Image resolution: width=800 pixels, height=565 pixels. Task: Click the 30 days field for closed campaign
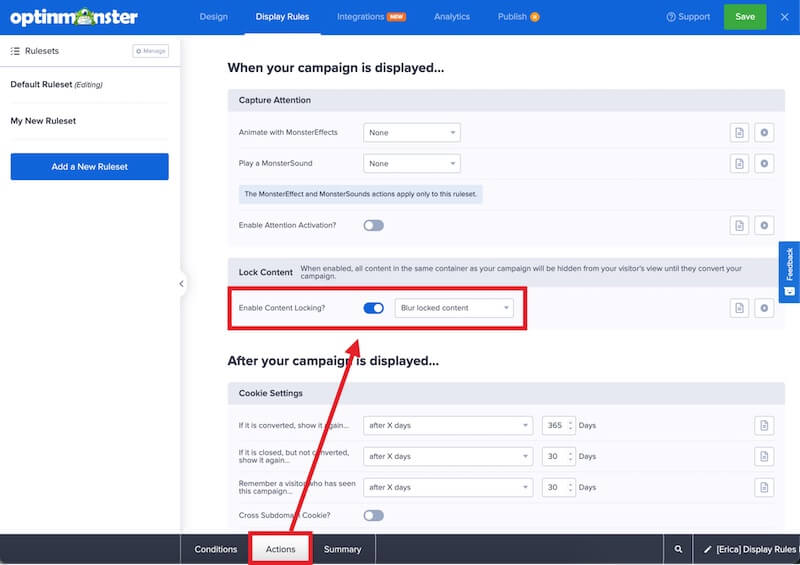(559, 456)
